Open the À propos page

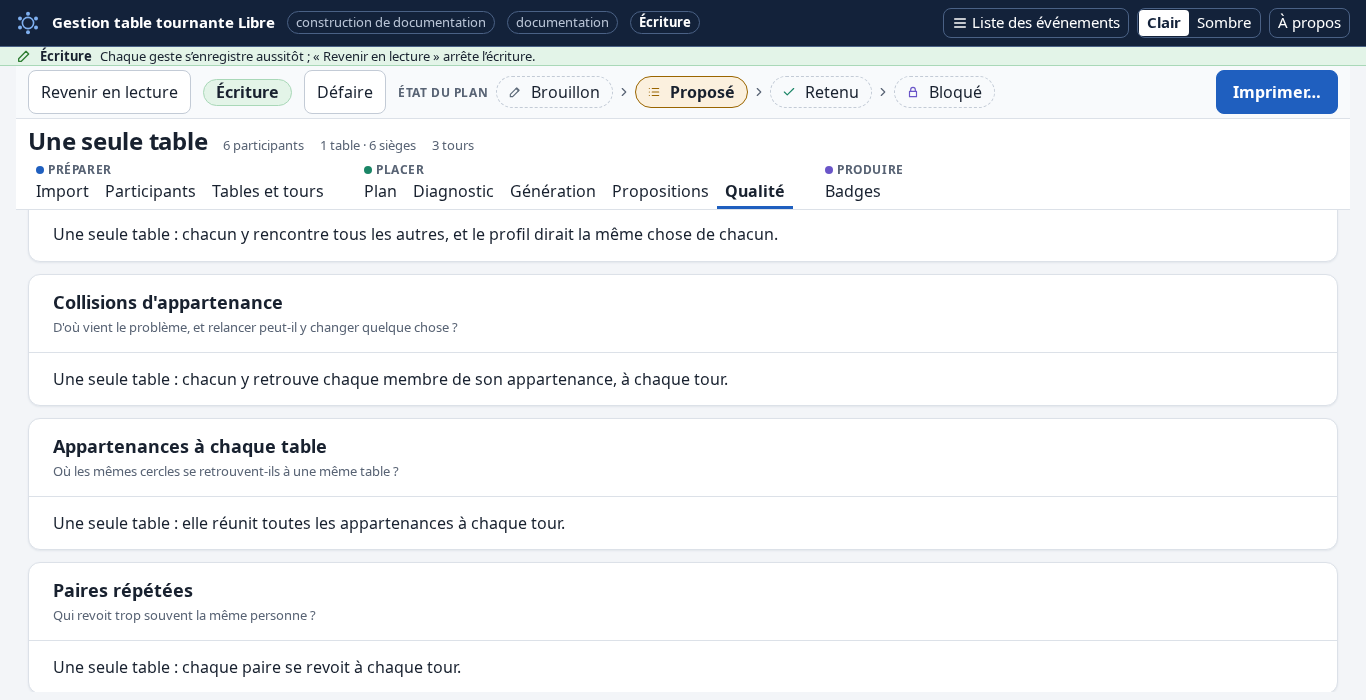pyautogui.click(x=1309, y=23)
